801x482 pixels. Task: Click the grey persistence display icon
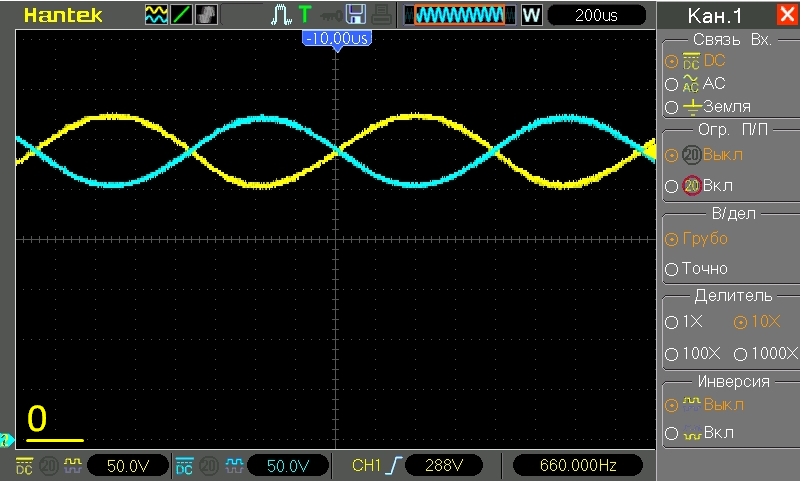tap(206, 15)
